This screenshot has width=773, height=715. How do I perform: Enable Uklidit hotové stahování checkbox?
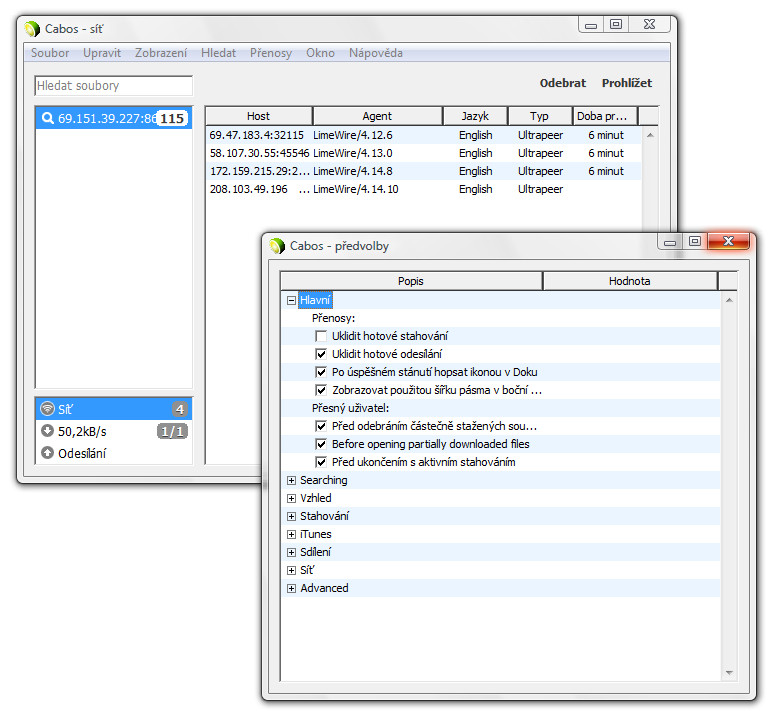point(321,336)
